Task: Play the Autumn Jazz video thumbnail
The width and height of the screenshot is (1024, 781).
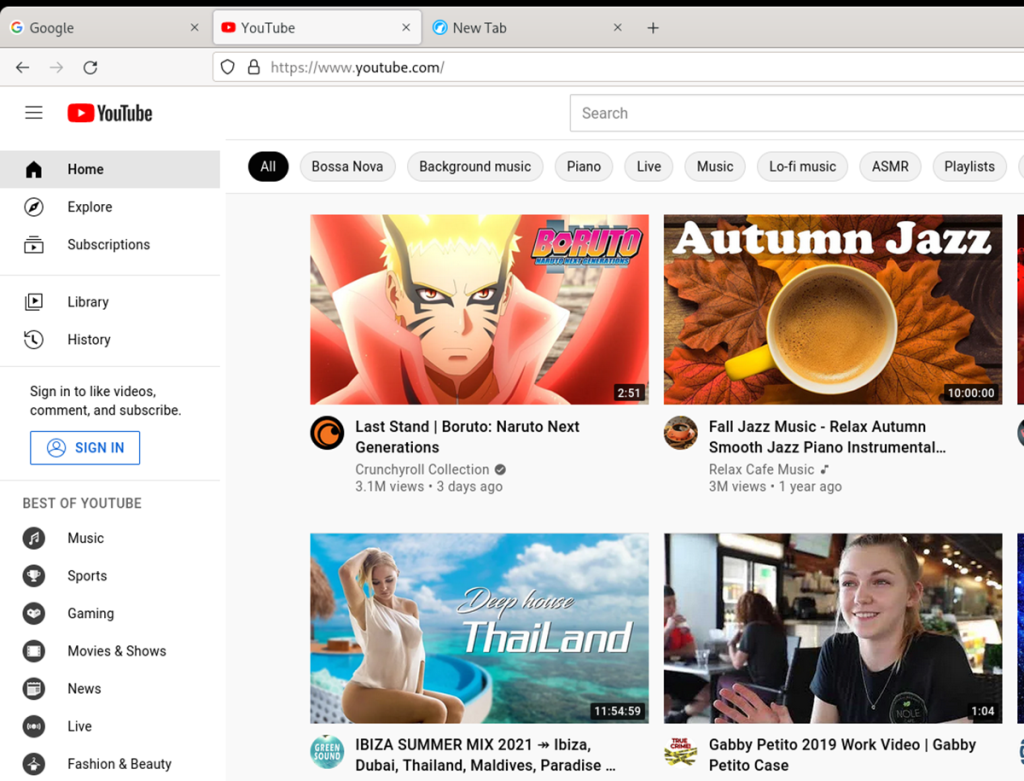Action: [833, 309]
